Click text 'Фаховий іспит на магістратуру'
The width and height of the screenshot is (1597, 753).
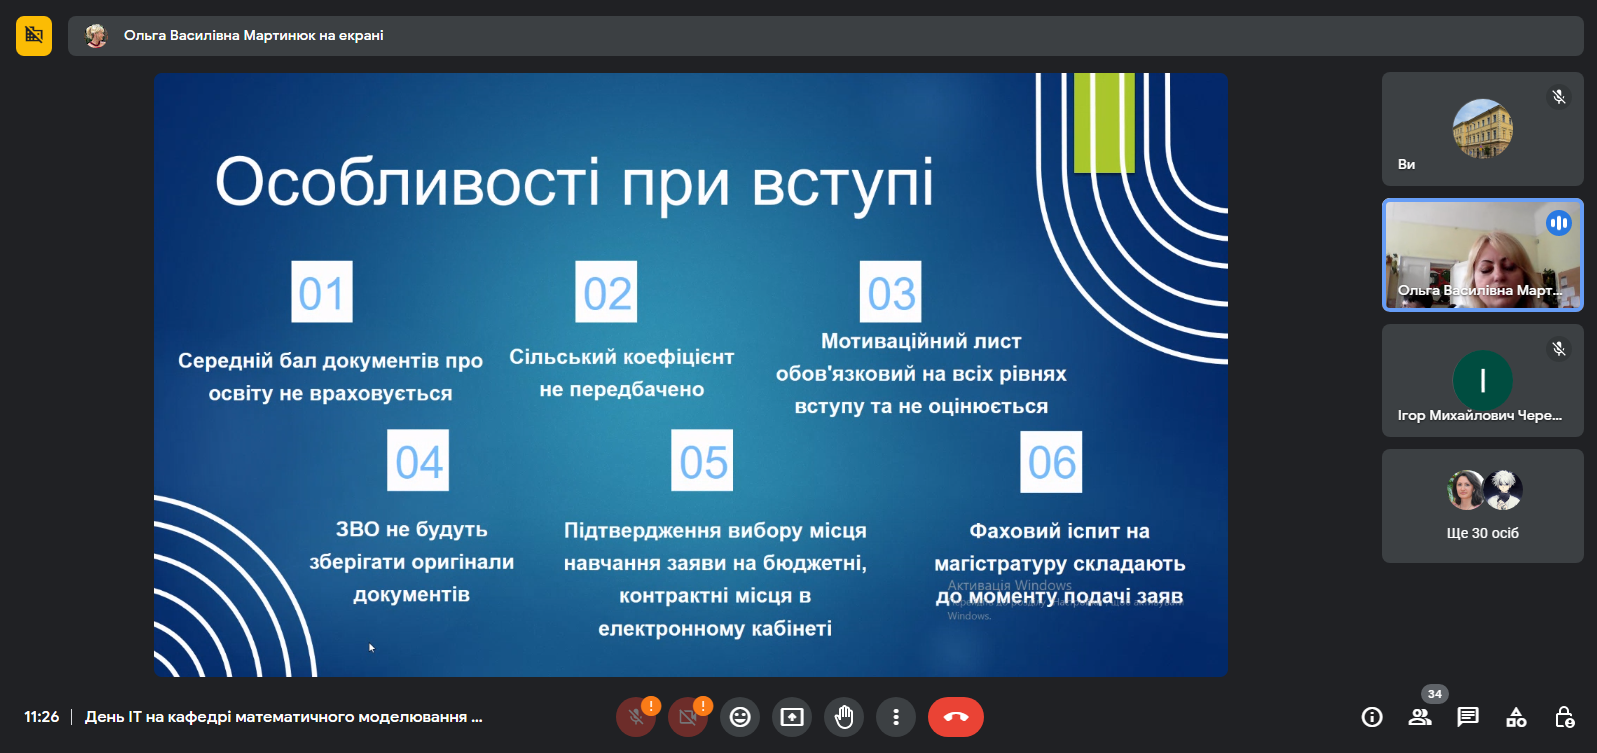click(x=1060, y=547)
